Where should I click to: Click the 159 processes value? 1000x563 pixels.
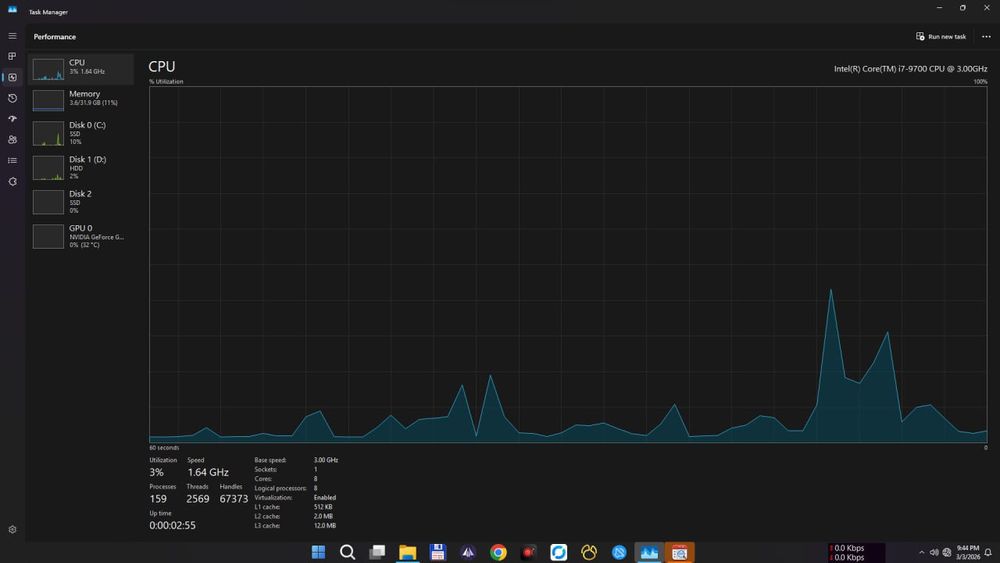click(158, 499)
